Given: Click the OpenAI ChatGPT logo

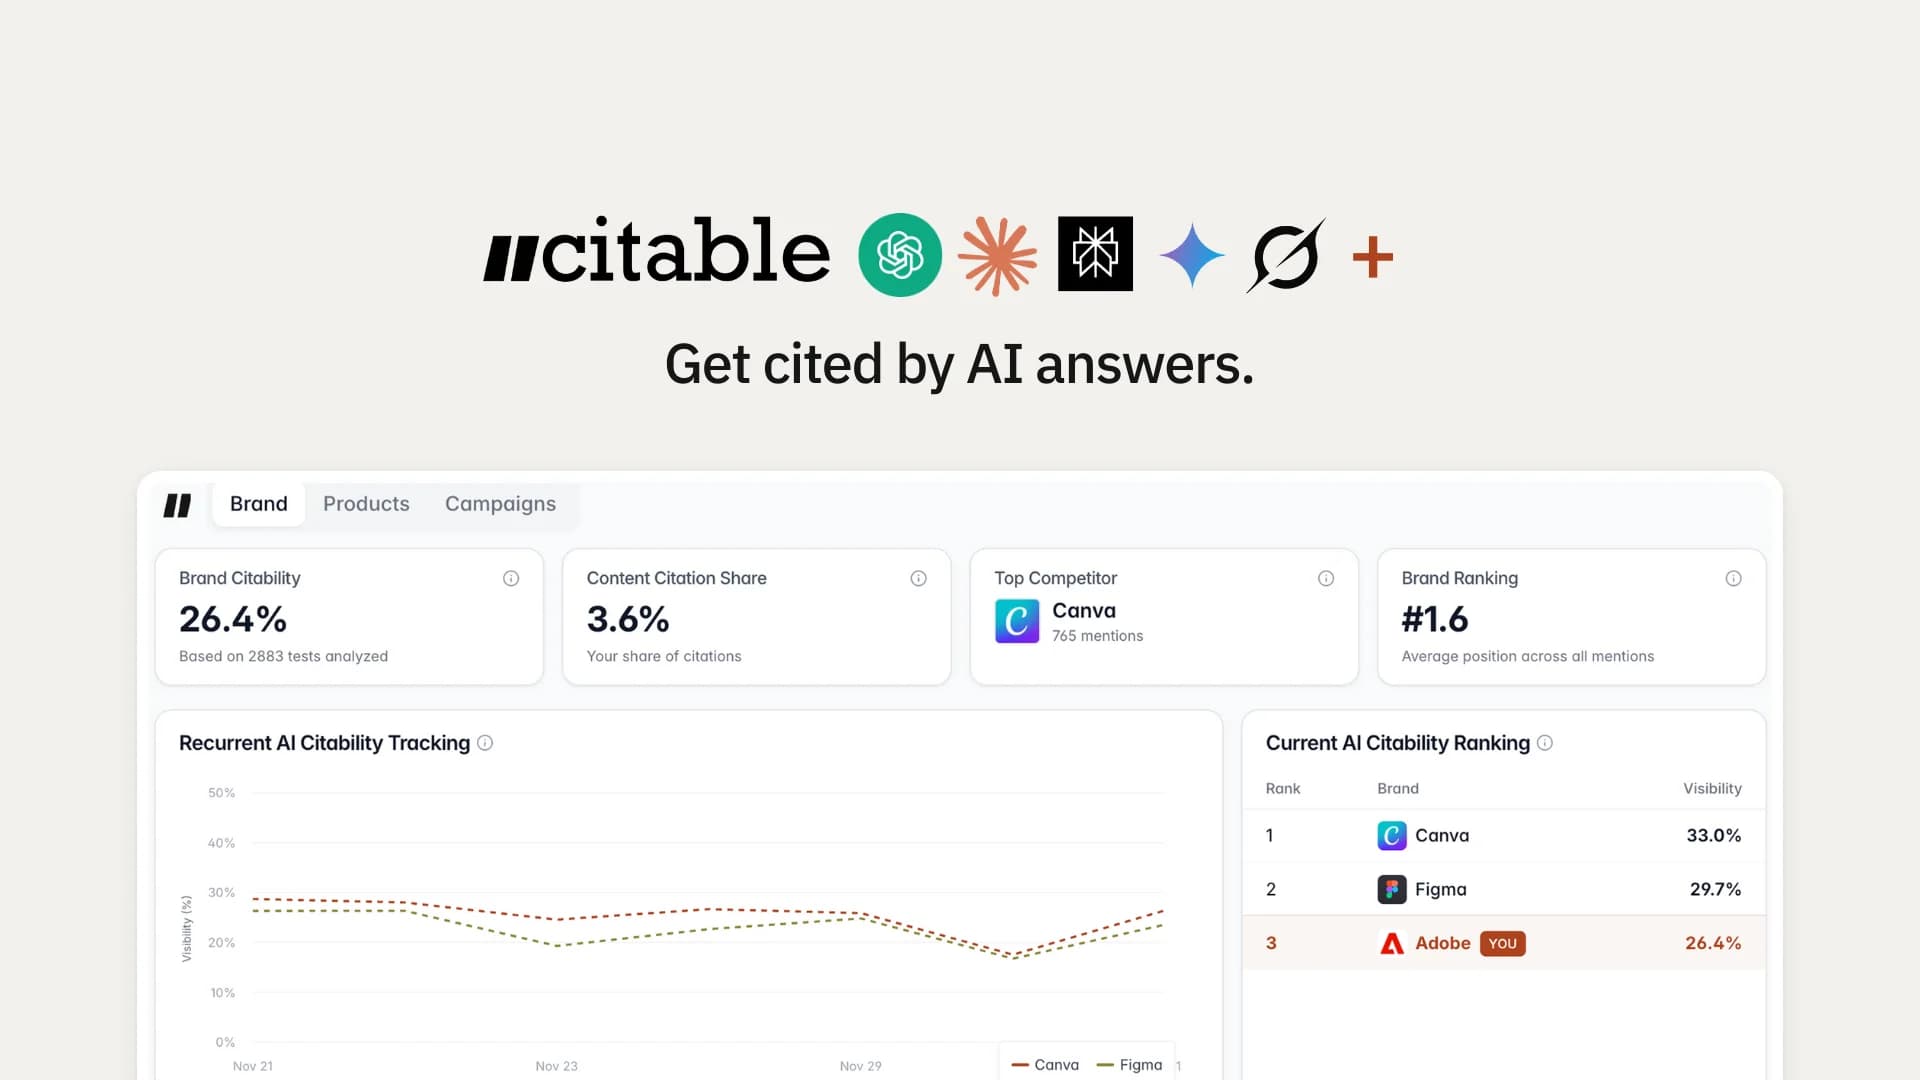Looking at the screenshot, I should pos(899,254).
